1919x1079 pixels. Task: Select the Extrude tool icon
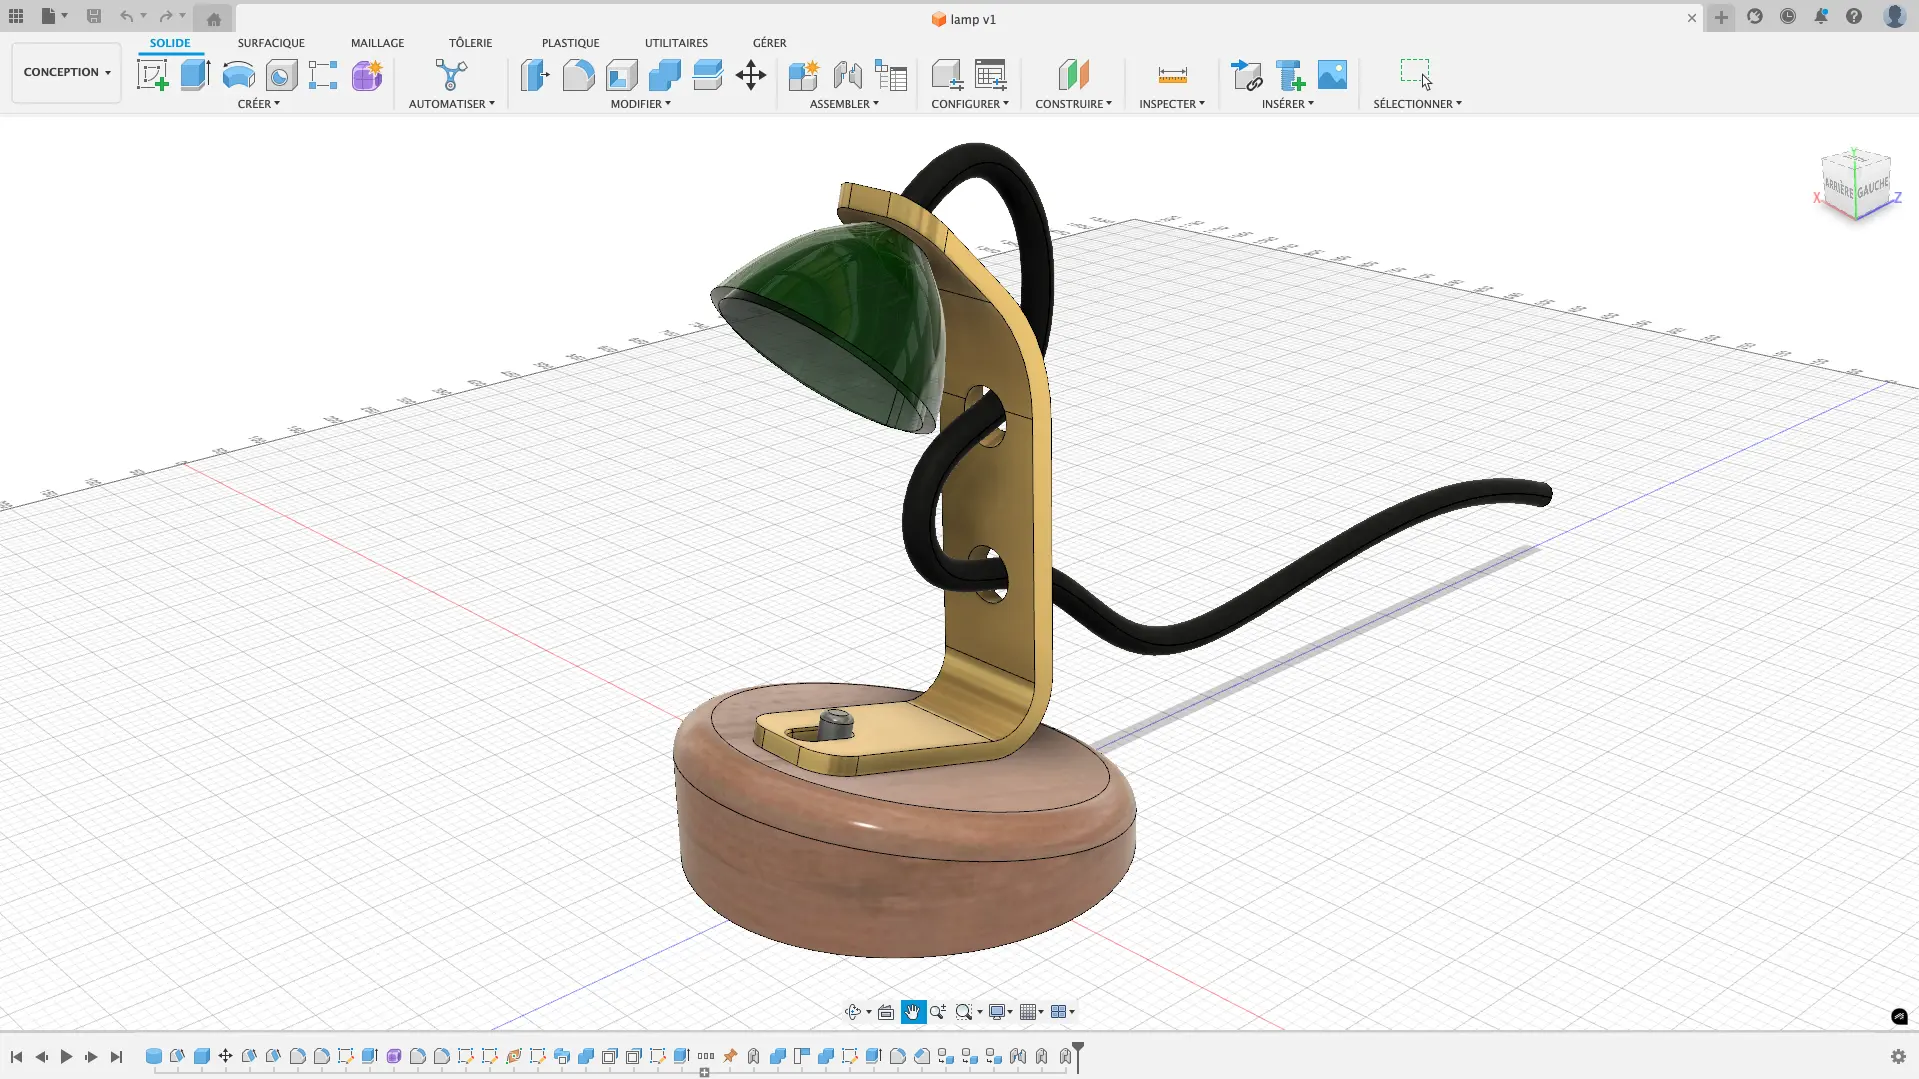pyautogui.click(x=195, y=75)
